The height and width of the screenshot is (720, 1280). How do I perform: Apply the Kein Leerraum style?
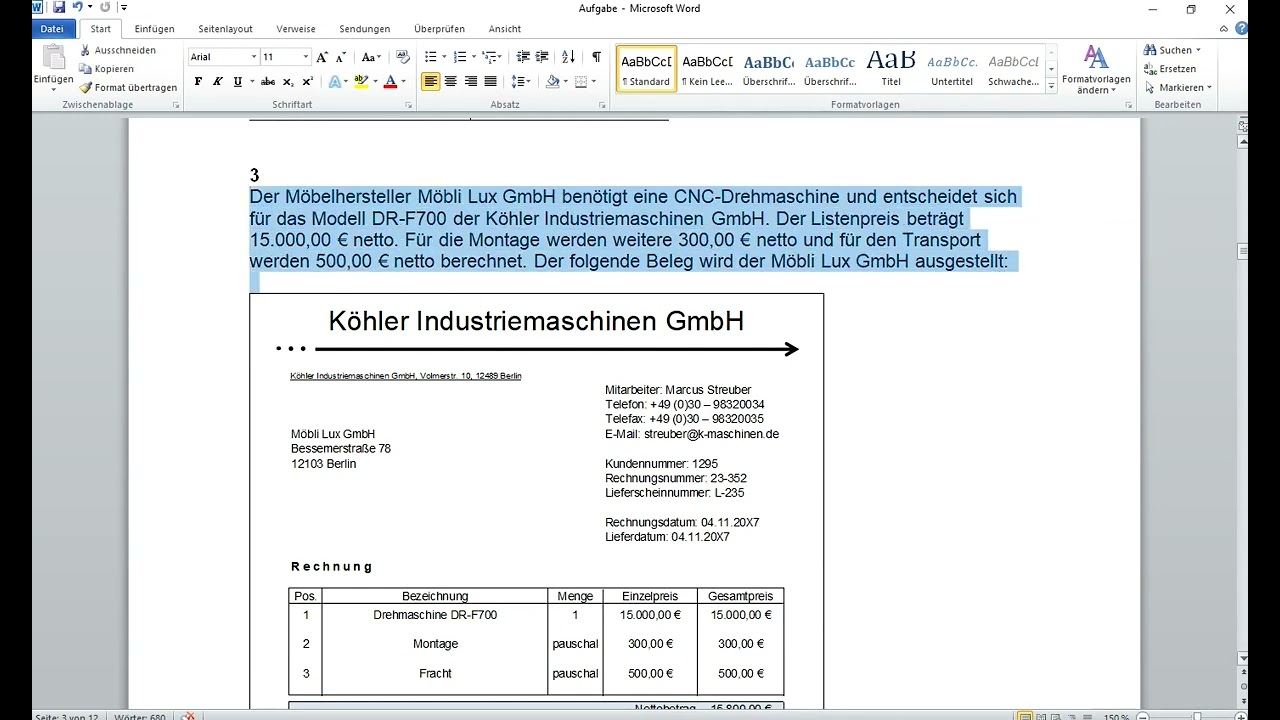[707, 69]
